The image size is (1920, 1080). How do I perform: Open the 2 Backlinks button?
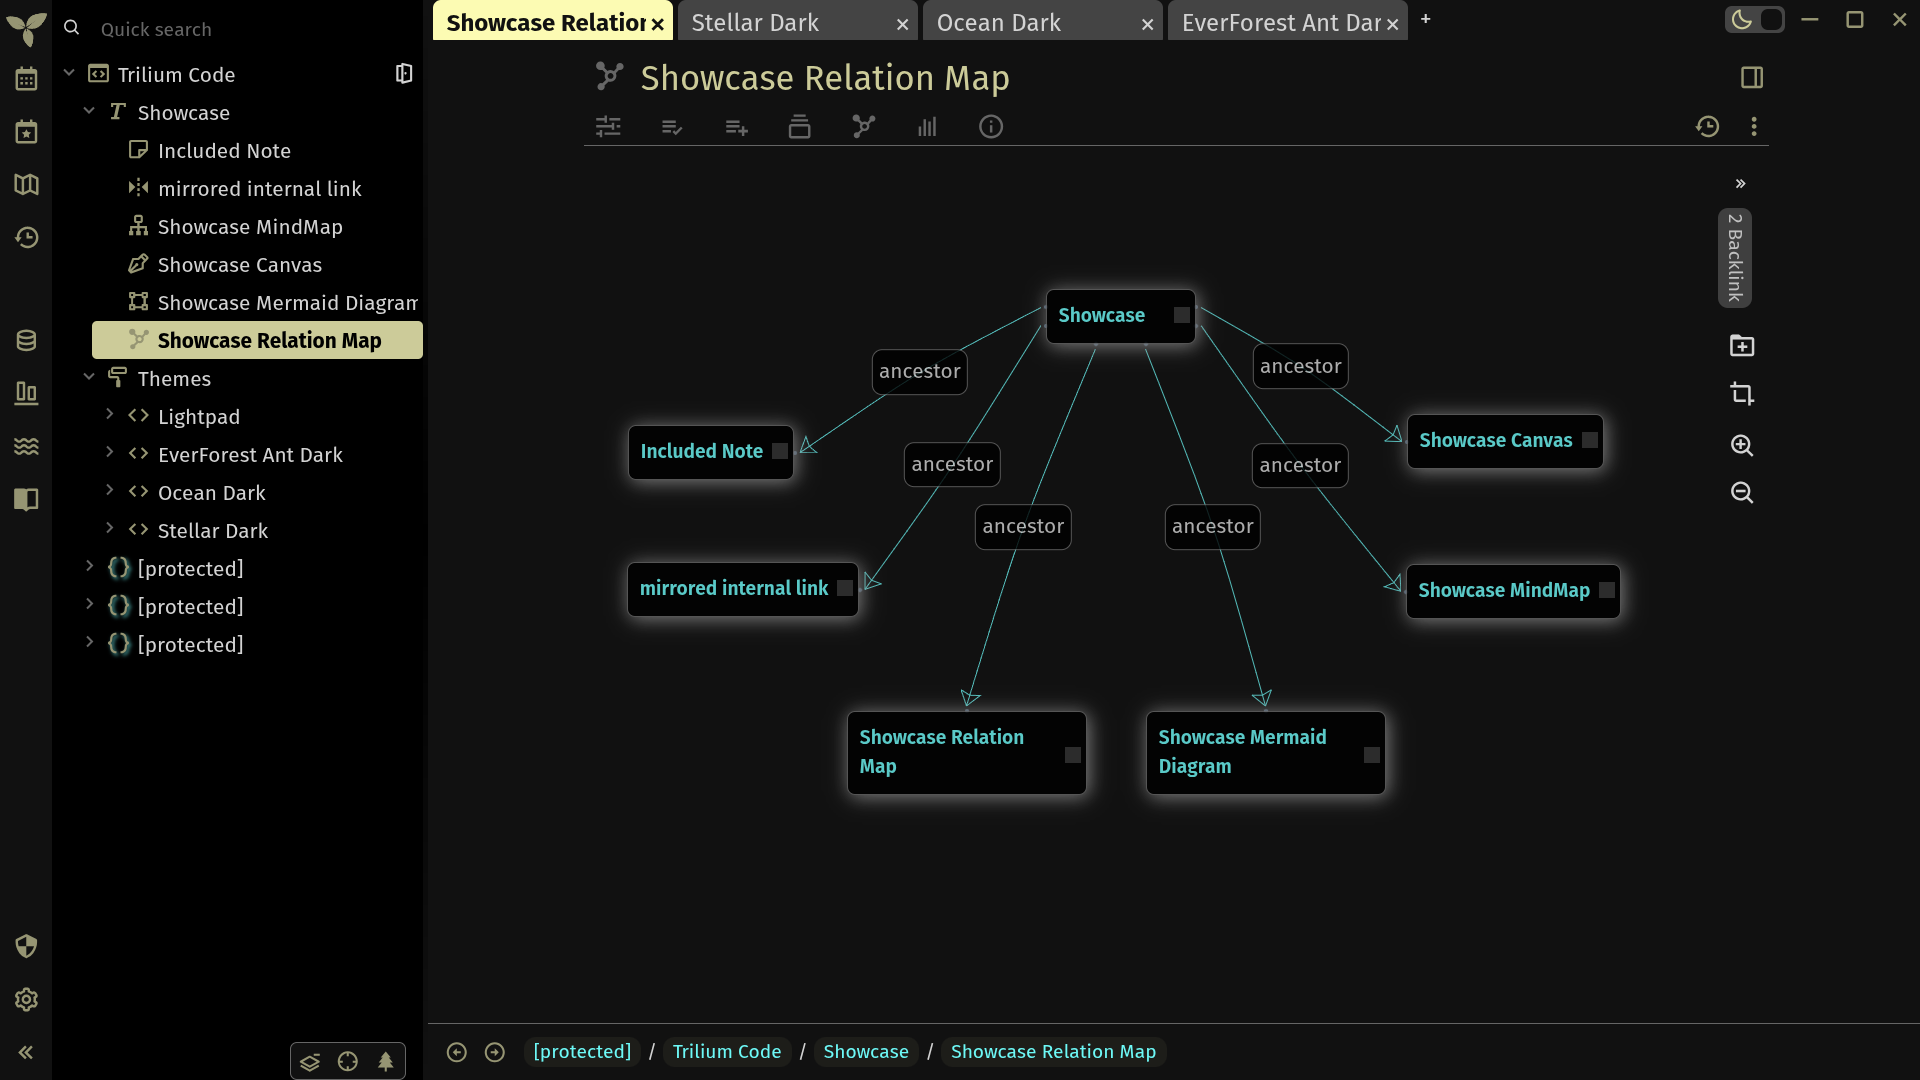click(1735, 258)
